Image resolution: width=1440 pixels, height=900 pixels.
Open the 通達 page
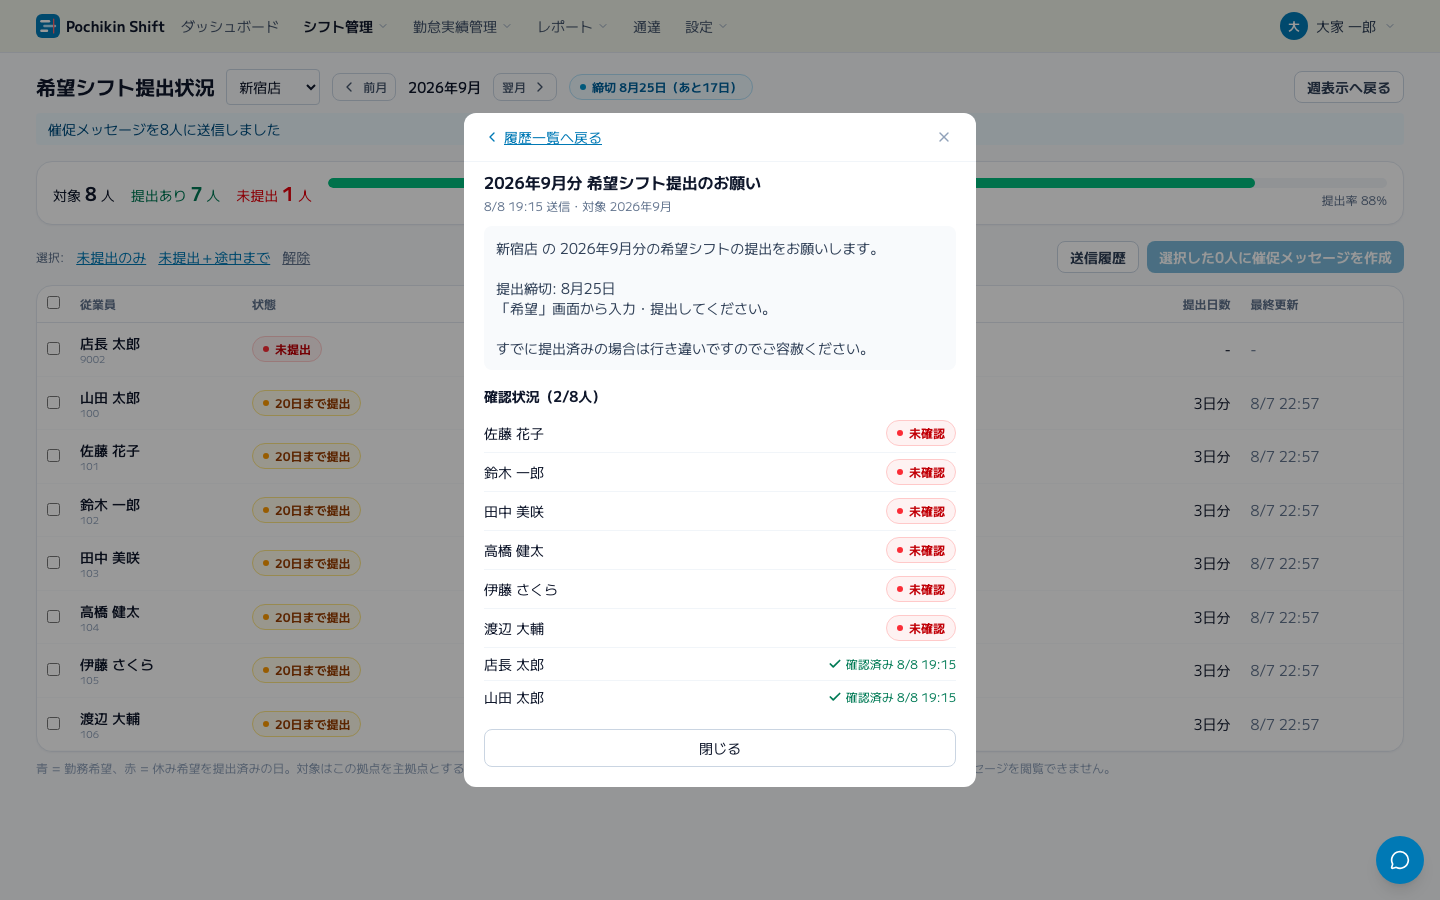tap(647, 27)
